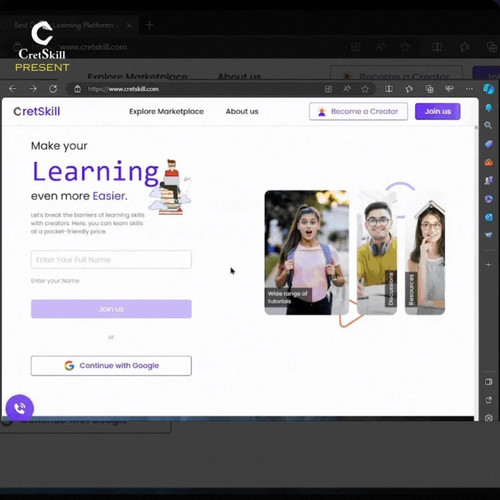This screenshot has height=500, width=500.
Task: Open Explore Marketplace in the navigation
Action: click(166, 111)
